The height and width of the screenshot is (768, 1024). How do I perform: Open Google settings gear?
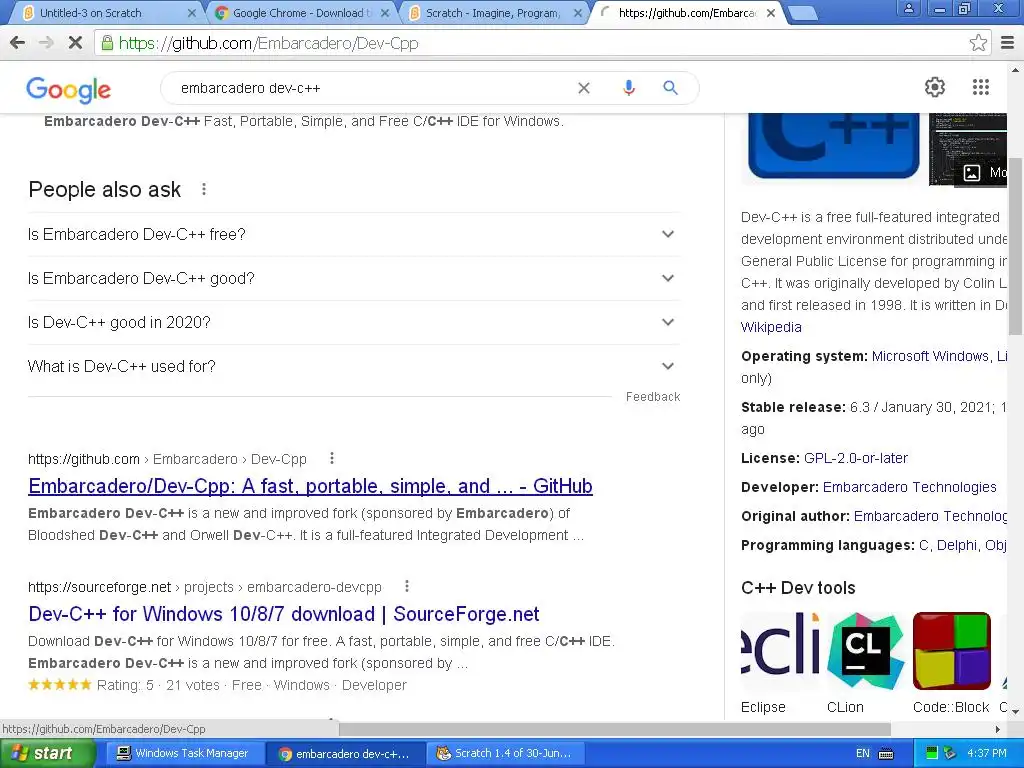pos(935,87)
